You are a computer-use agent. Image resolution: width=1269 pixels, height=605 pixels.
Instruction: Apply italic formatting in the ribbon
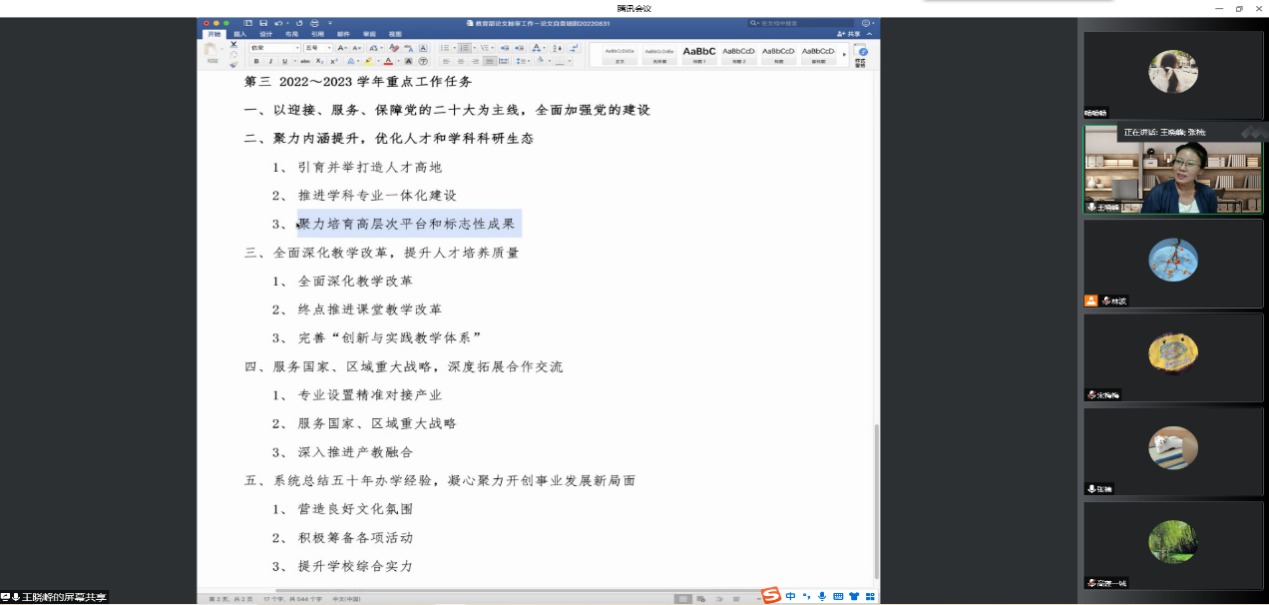click(x=270, y=61)
